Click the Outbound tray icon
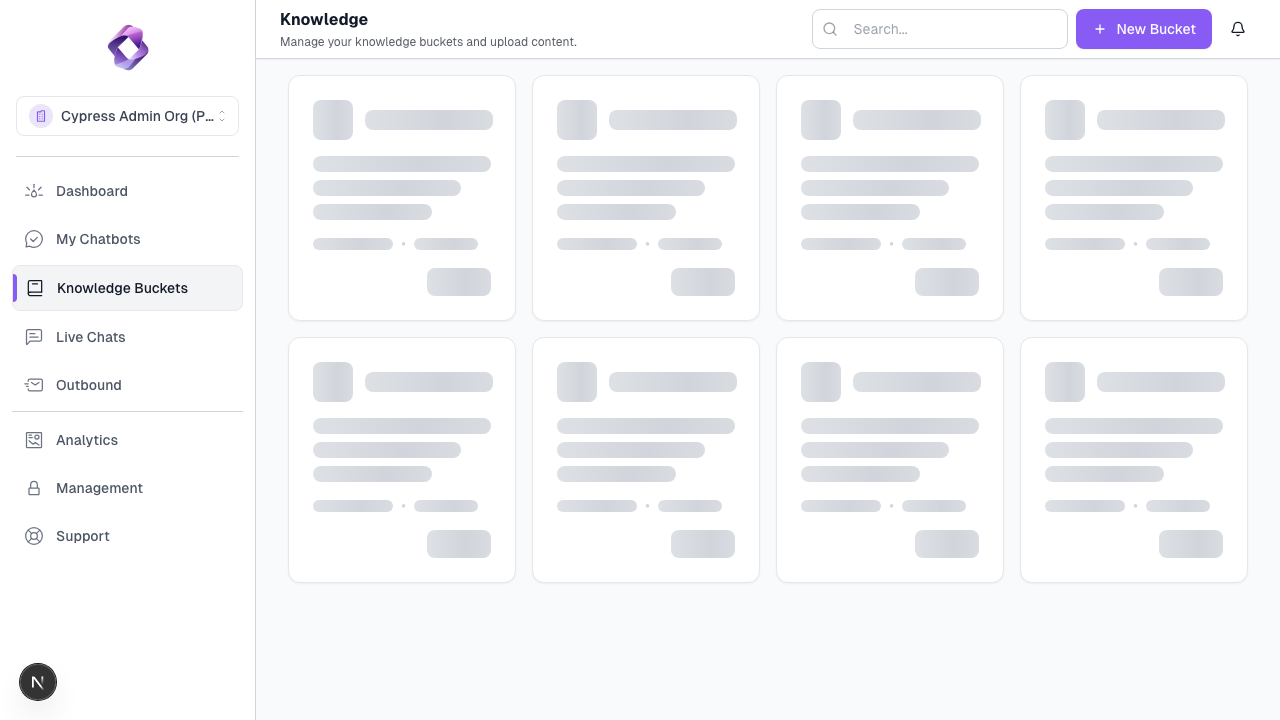Screen dimensions: 1280x720 click(34, 385)
